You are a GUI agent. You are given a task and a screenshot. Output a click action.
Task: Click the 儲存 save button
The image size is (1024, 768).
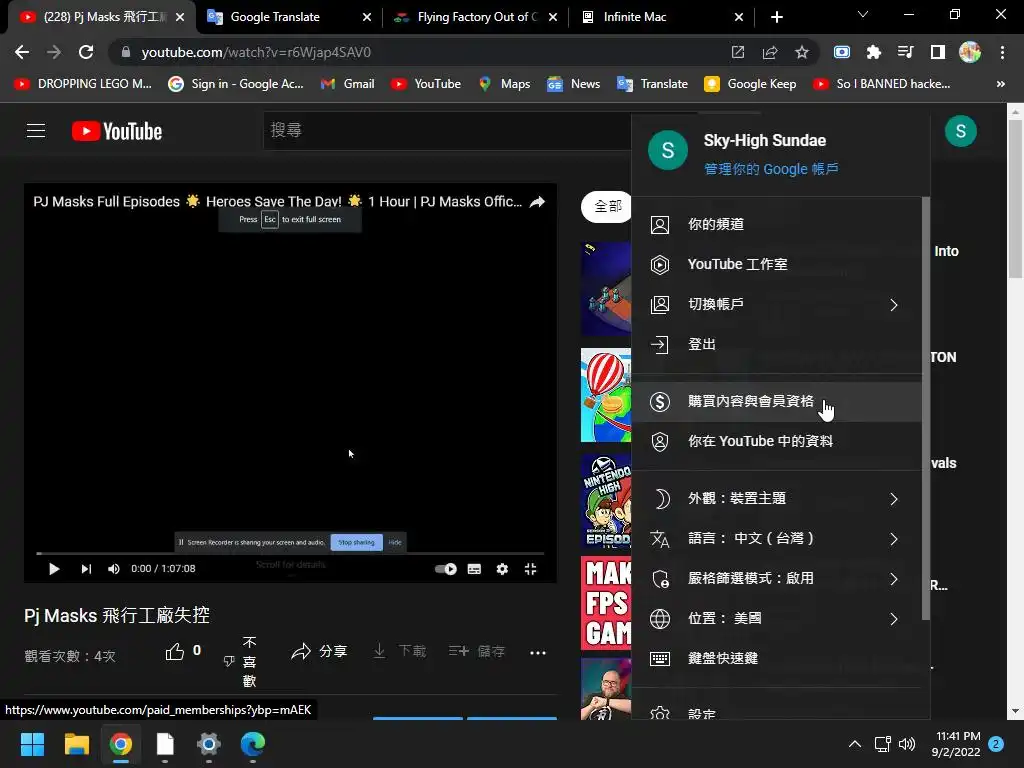click(477, 651)
